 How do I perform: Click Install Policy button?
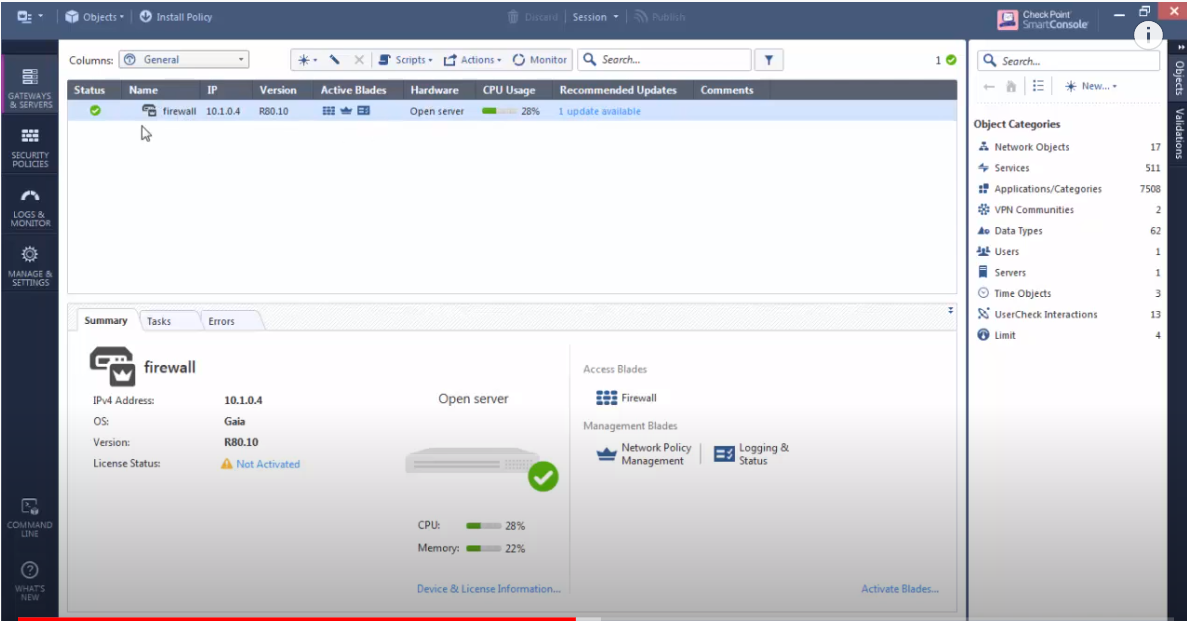click(x=176, y=17)
